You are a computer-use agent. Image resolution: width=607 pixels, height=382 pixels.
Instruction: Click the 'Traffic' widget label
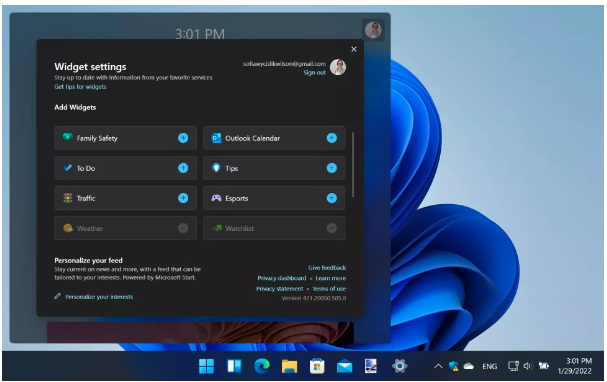click(86, 198)
